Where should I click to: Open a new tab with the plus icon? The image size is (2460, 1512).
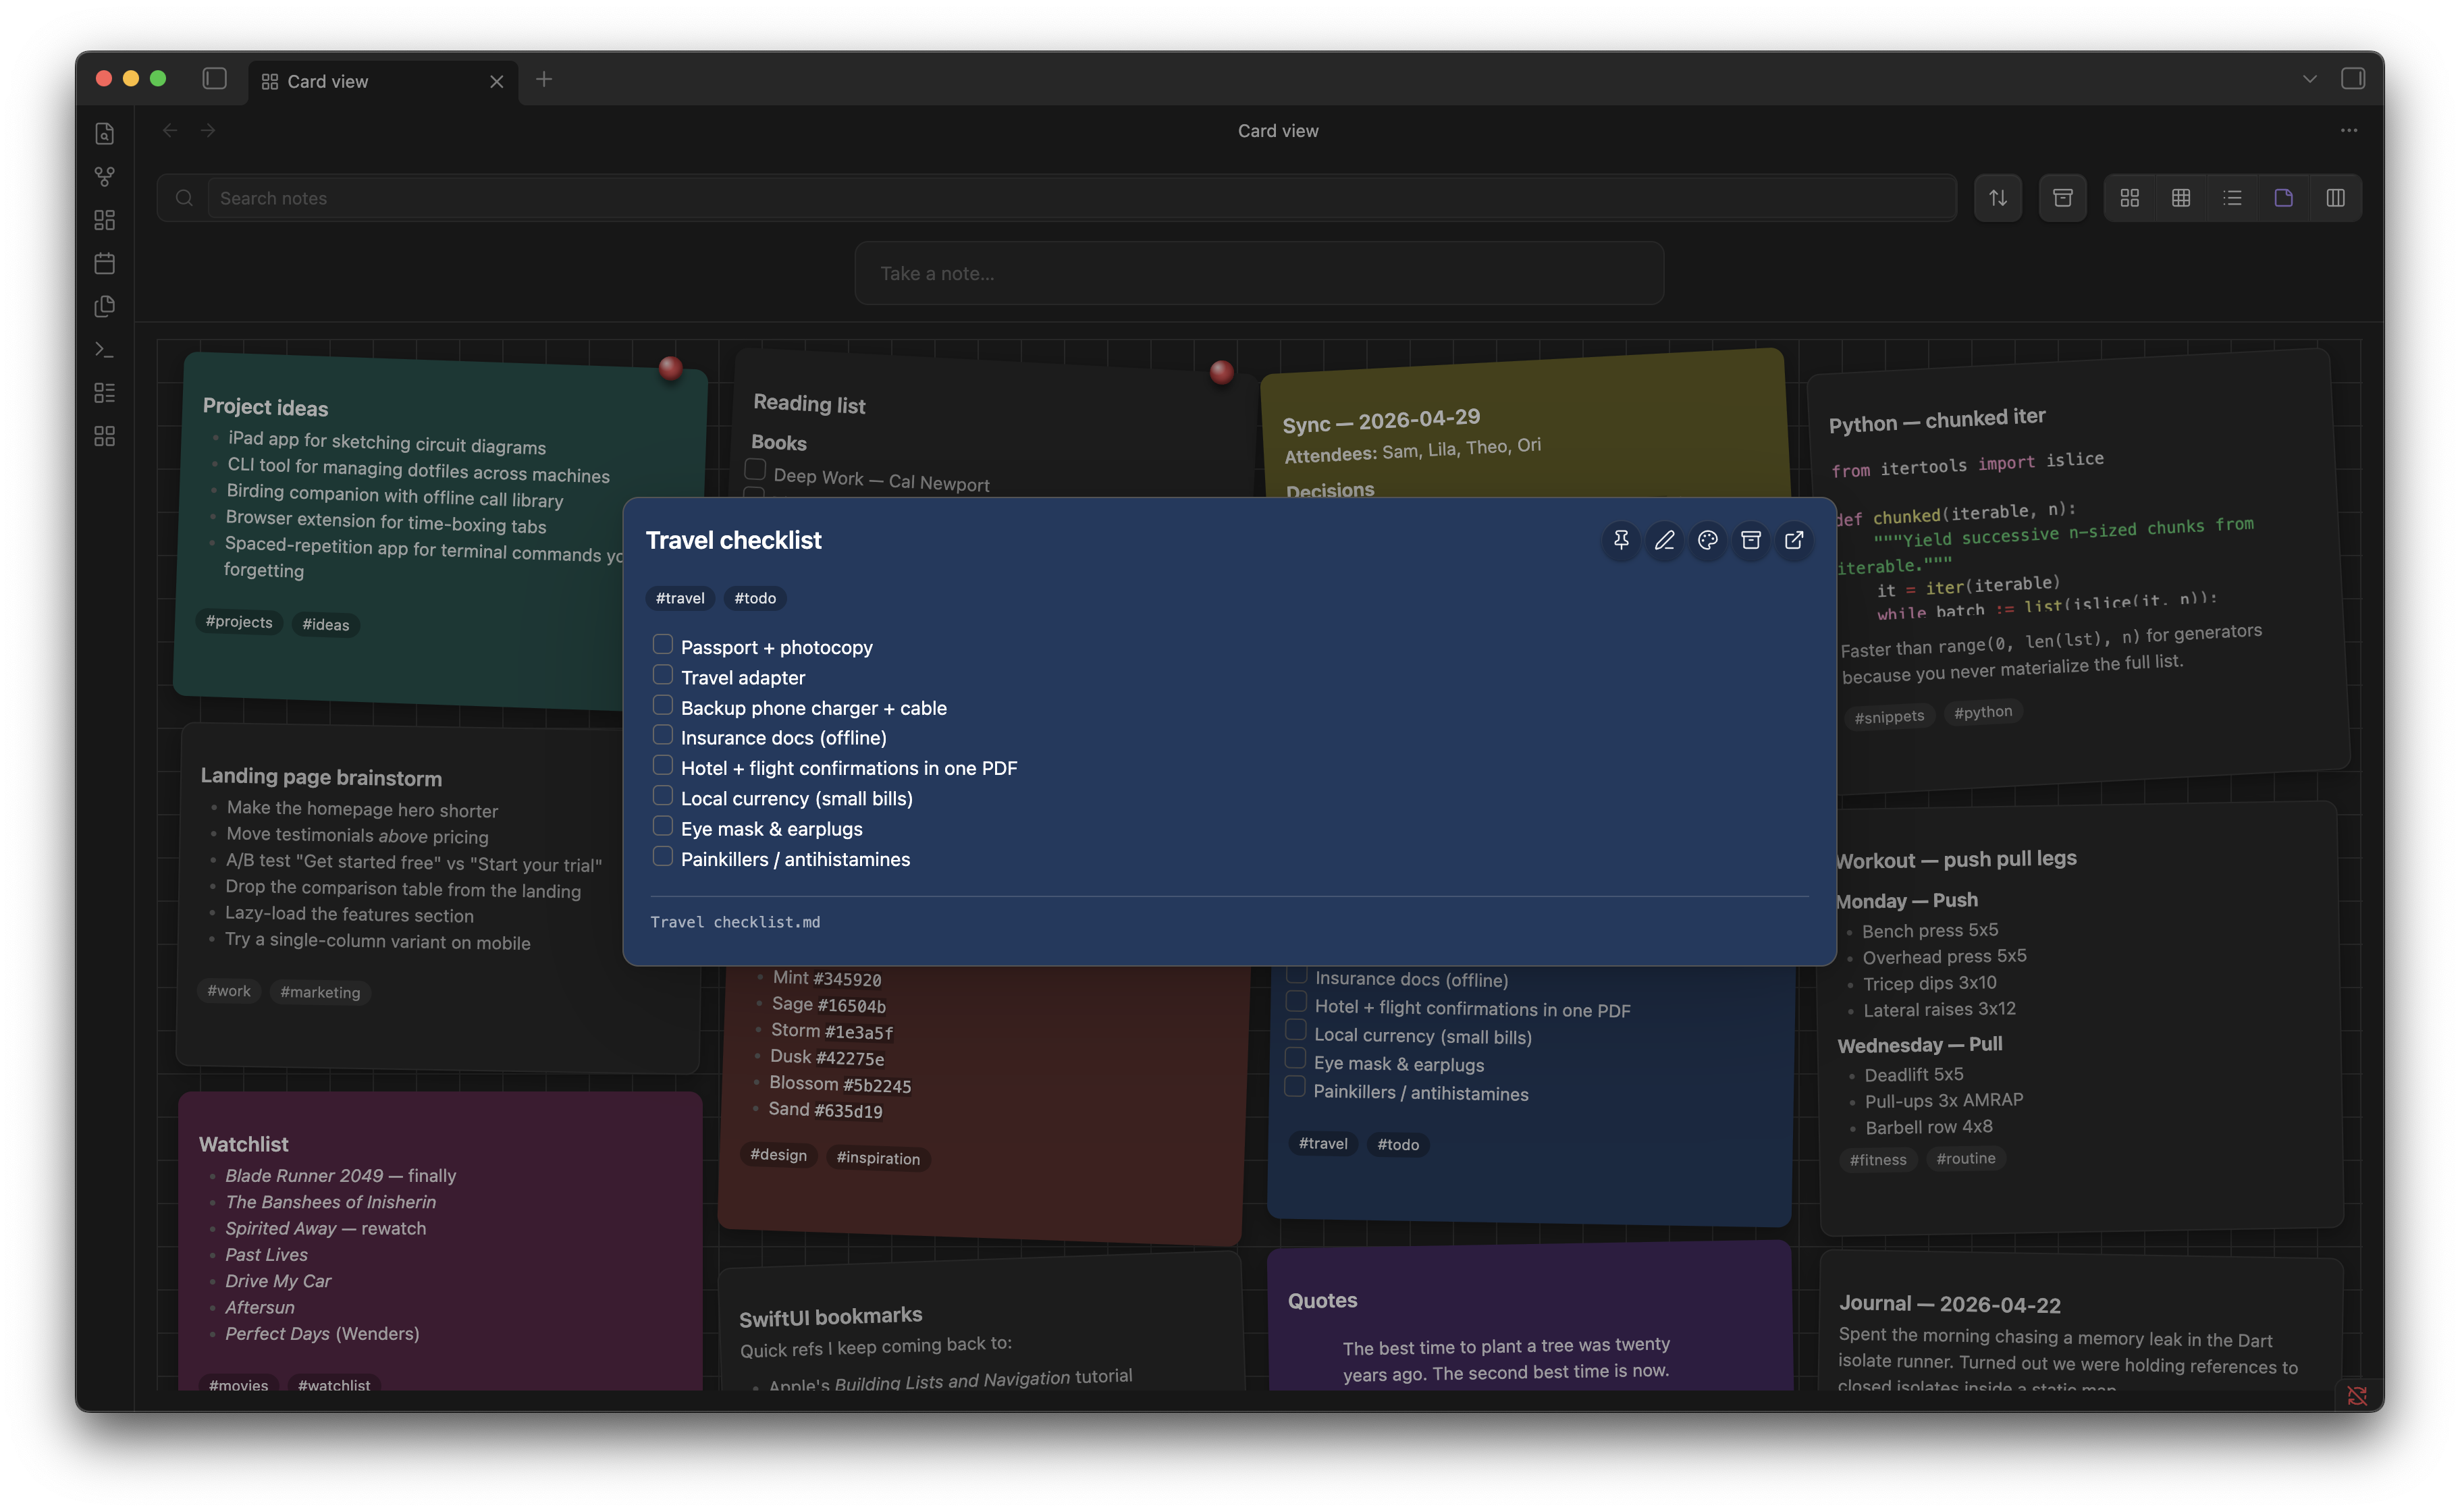point(543,79)
